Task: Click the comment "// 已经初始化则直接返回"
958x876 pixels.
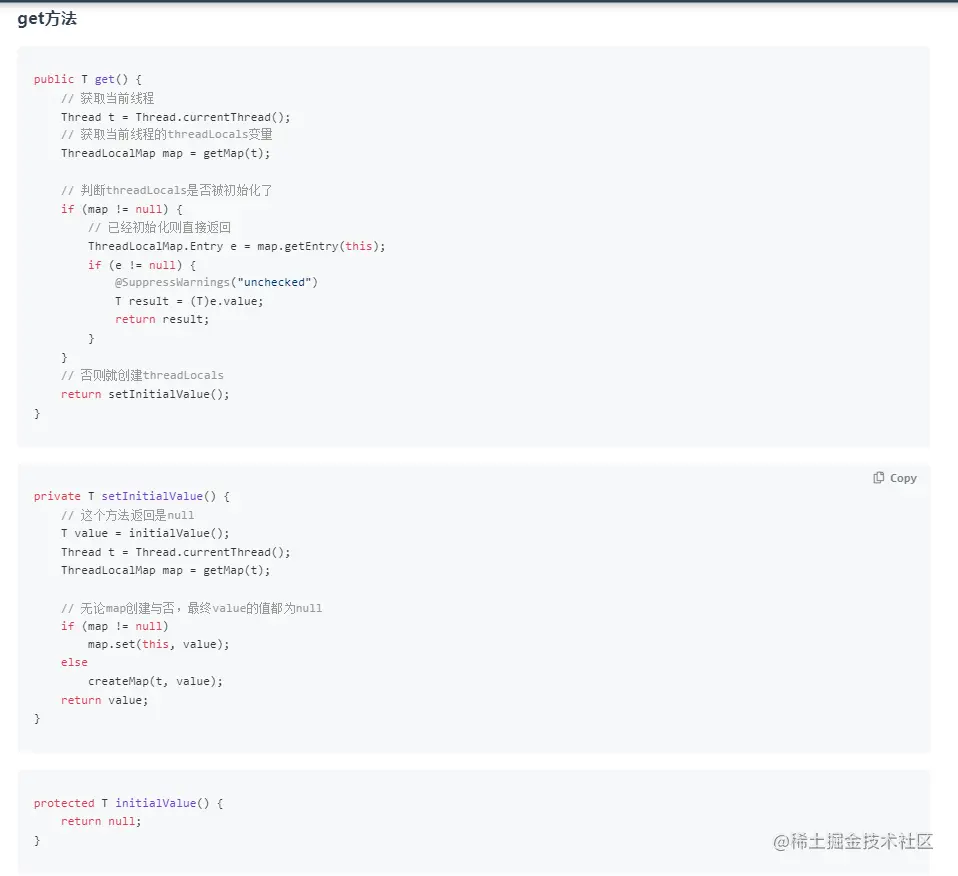Action: click(159, 228)
